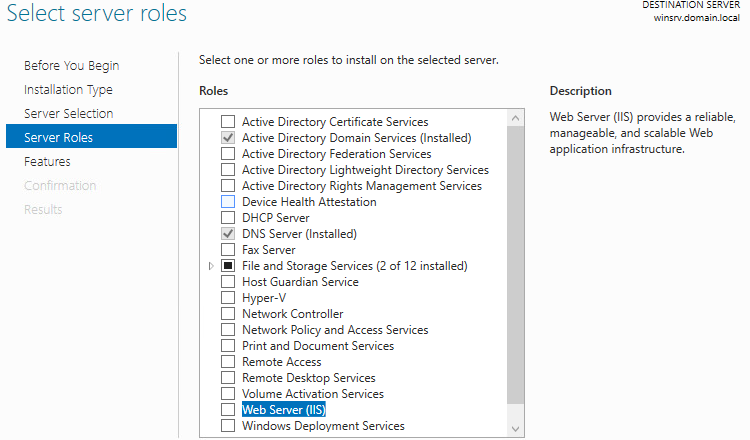The width and height of the screenshot is (750, 440).
Task: Switch to the Server Selection step
Action: click(69, 114)
